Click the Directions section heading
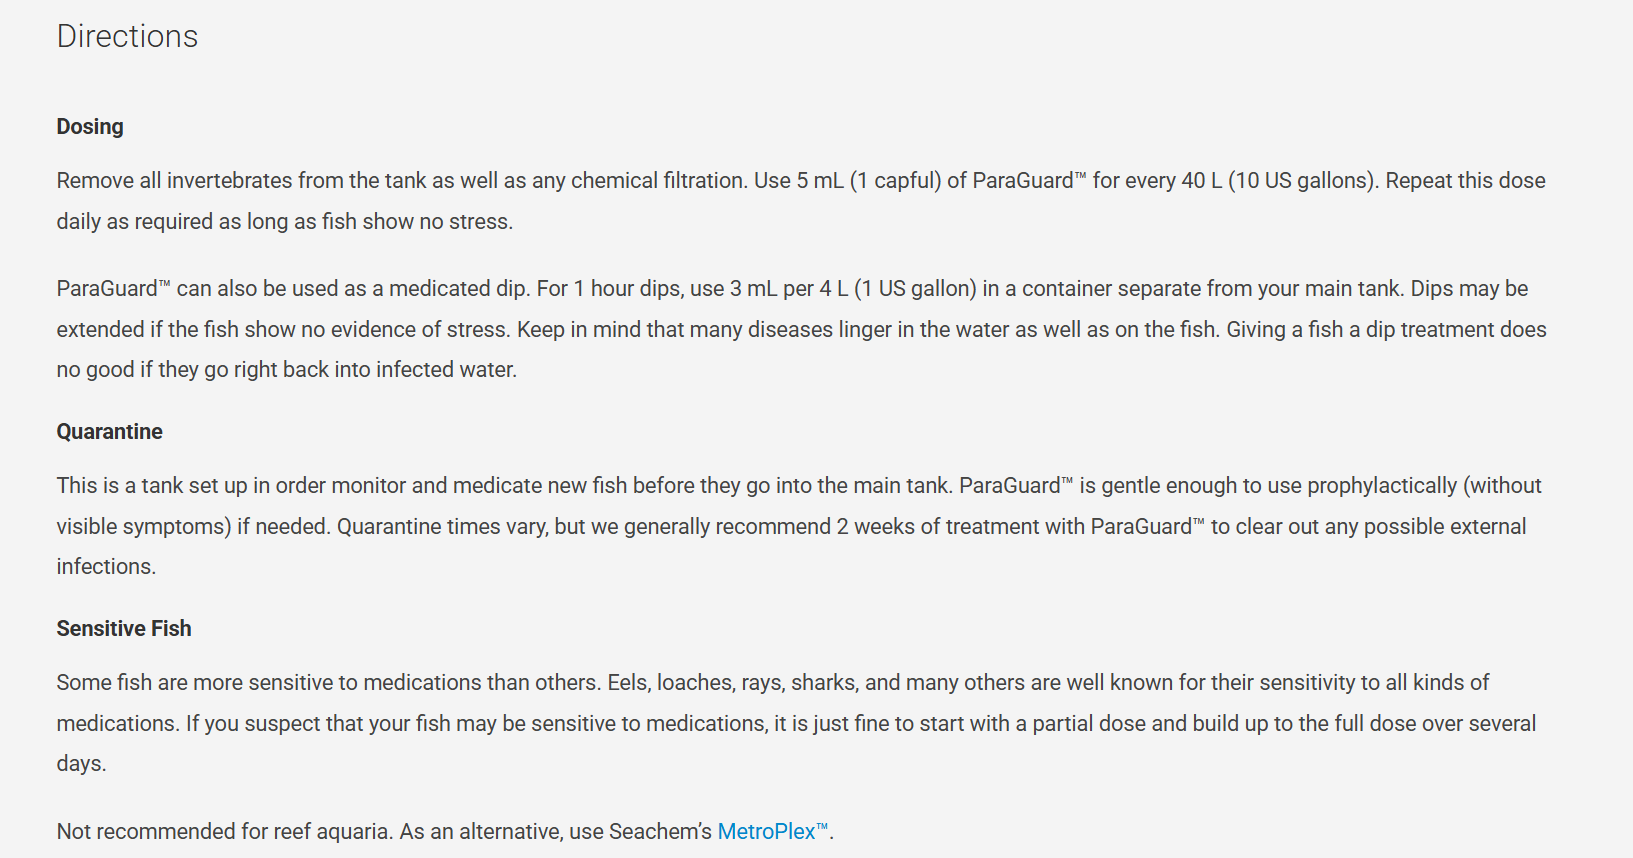This screenshot has width=1633, height=858. tap(127, 37)
